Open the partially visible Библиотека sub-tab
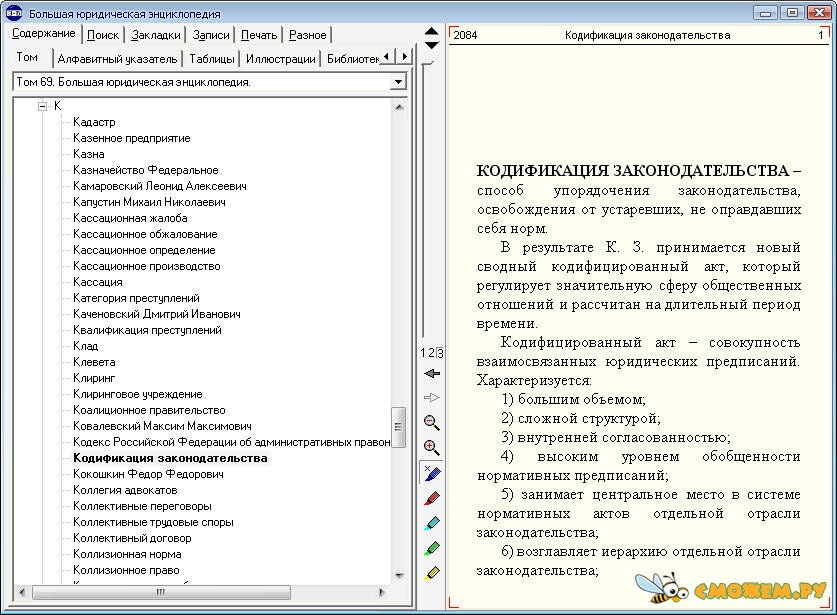 coord(352,59)
